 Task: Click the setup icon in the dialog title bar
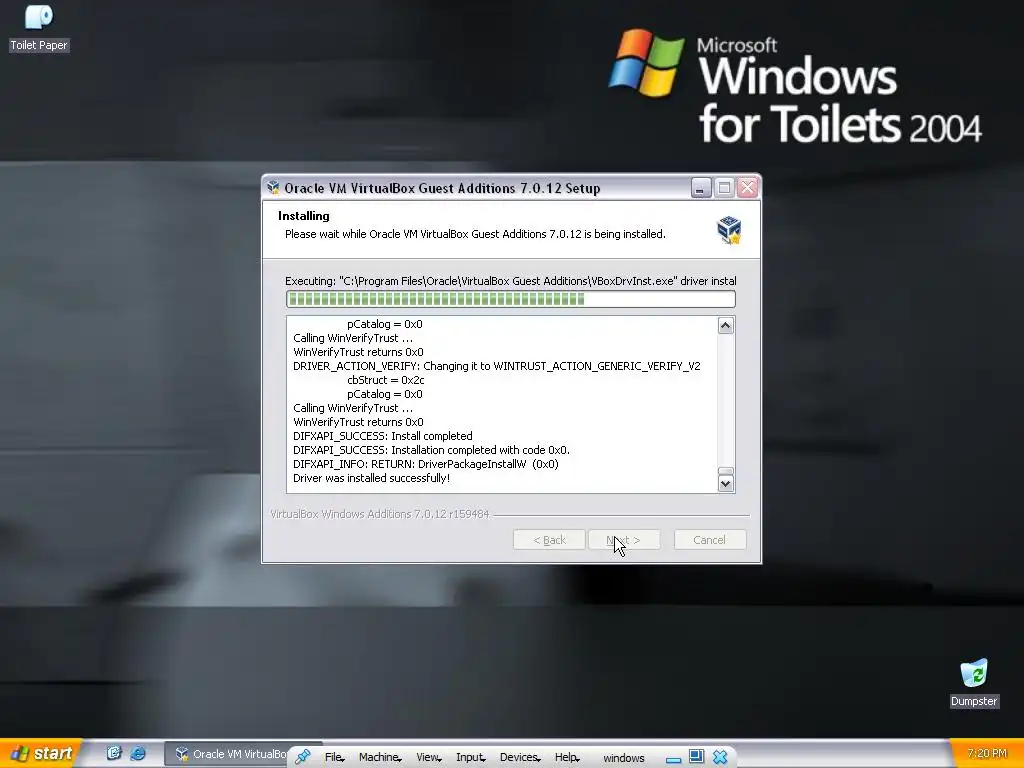tap(273, 188)
